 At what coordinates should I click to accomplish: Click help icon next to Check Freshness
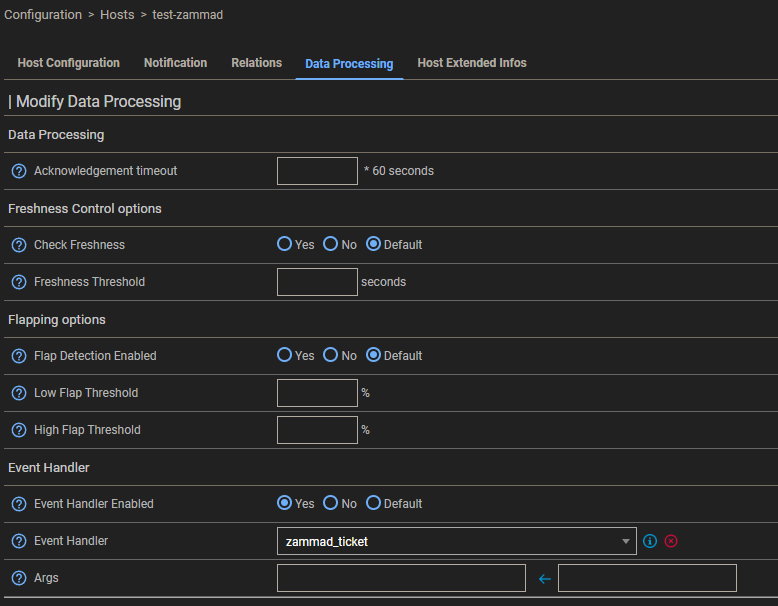(x=18, y=245)
